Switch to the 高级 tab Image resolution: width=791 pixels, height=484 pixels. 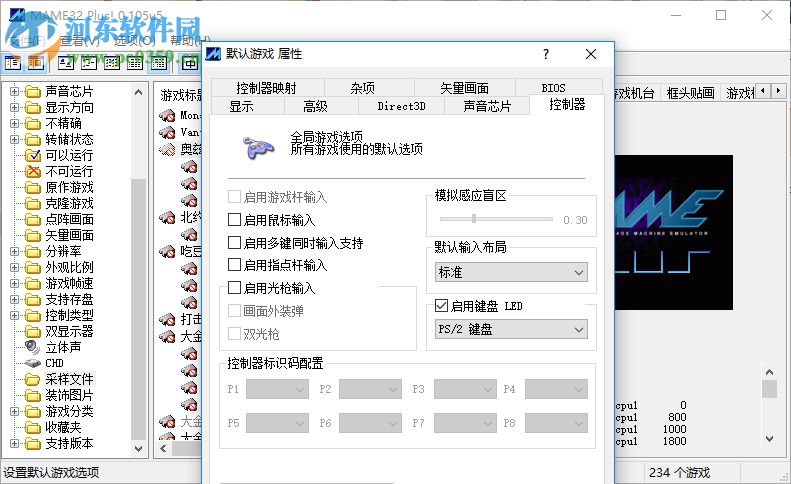click(321, 106)
